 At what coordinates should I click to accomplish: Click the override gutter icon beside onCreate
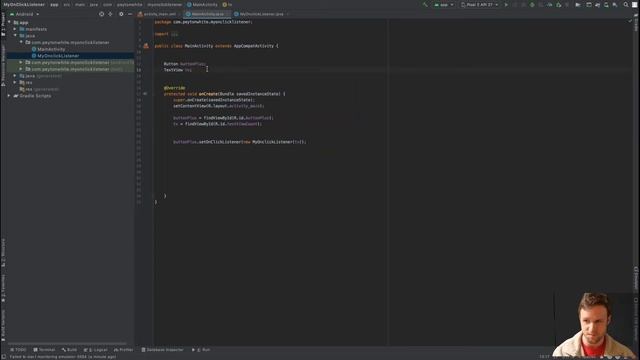tap(145, 93)
